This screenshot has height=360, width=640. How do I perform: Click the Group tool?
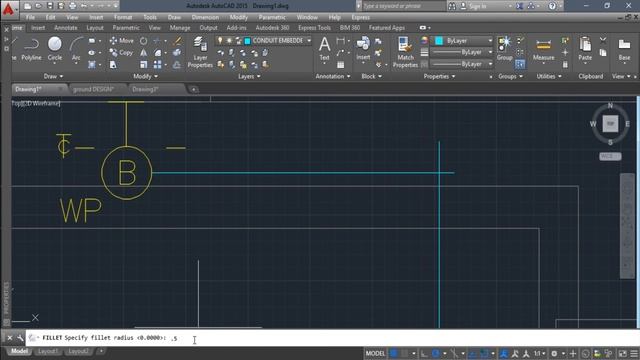point(504,48)
